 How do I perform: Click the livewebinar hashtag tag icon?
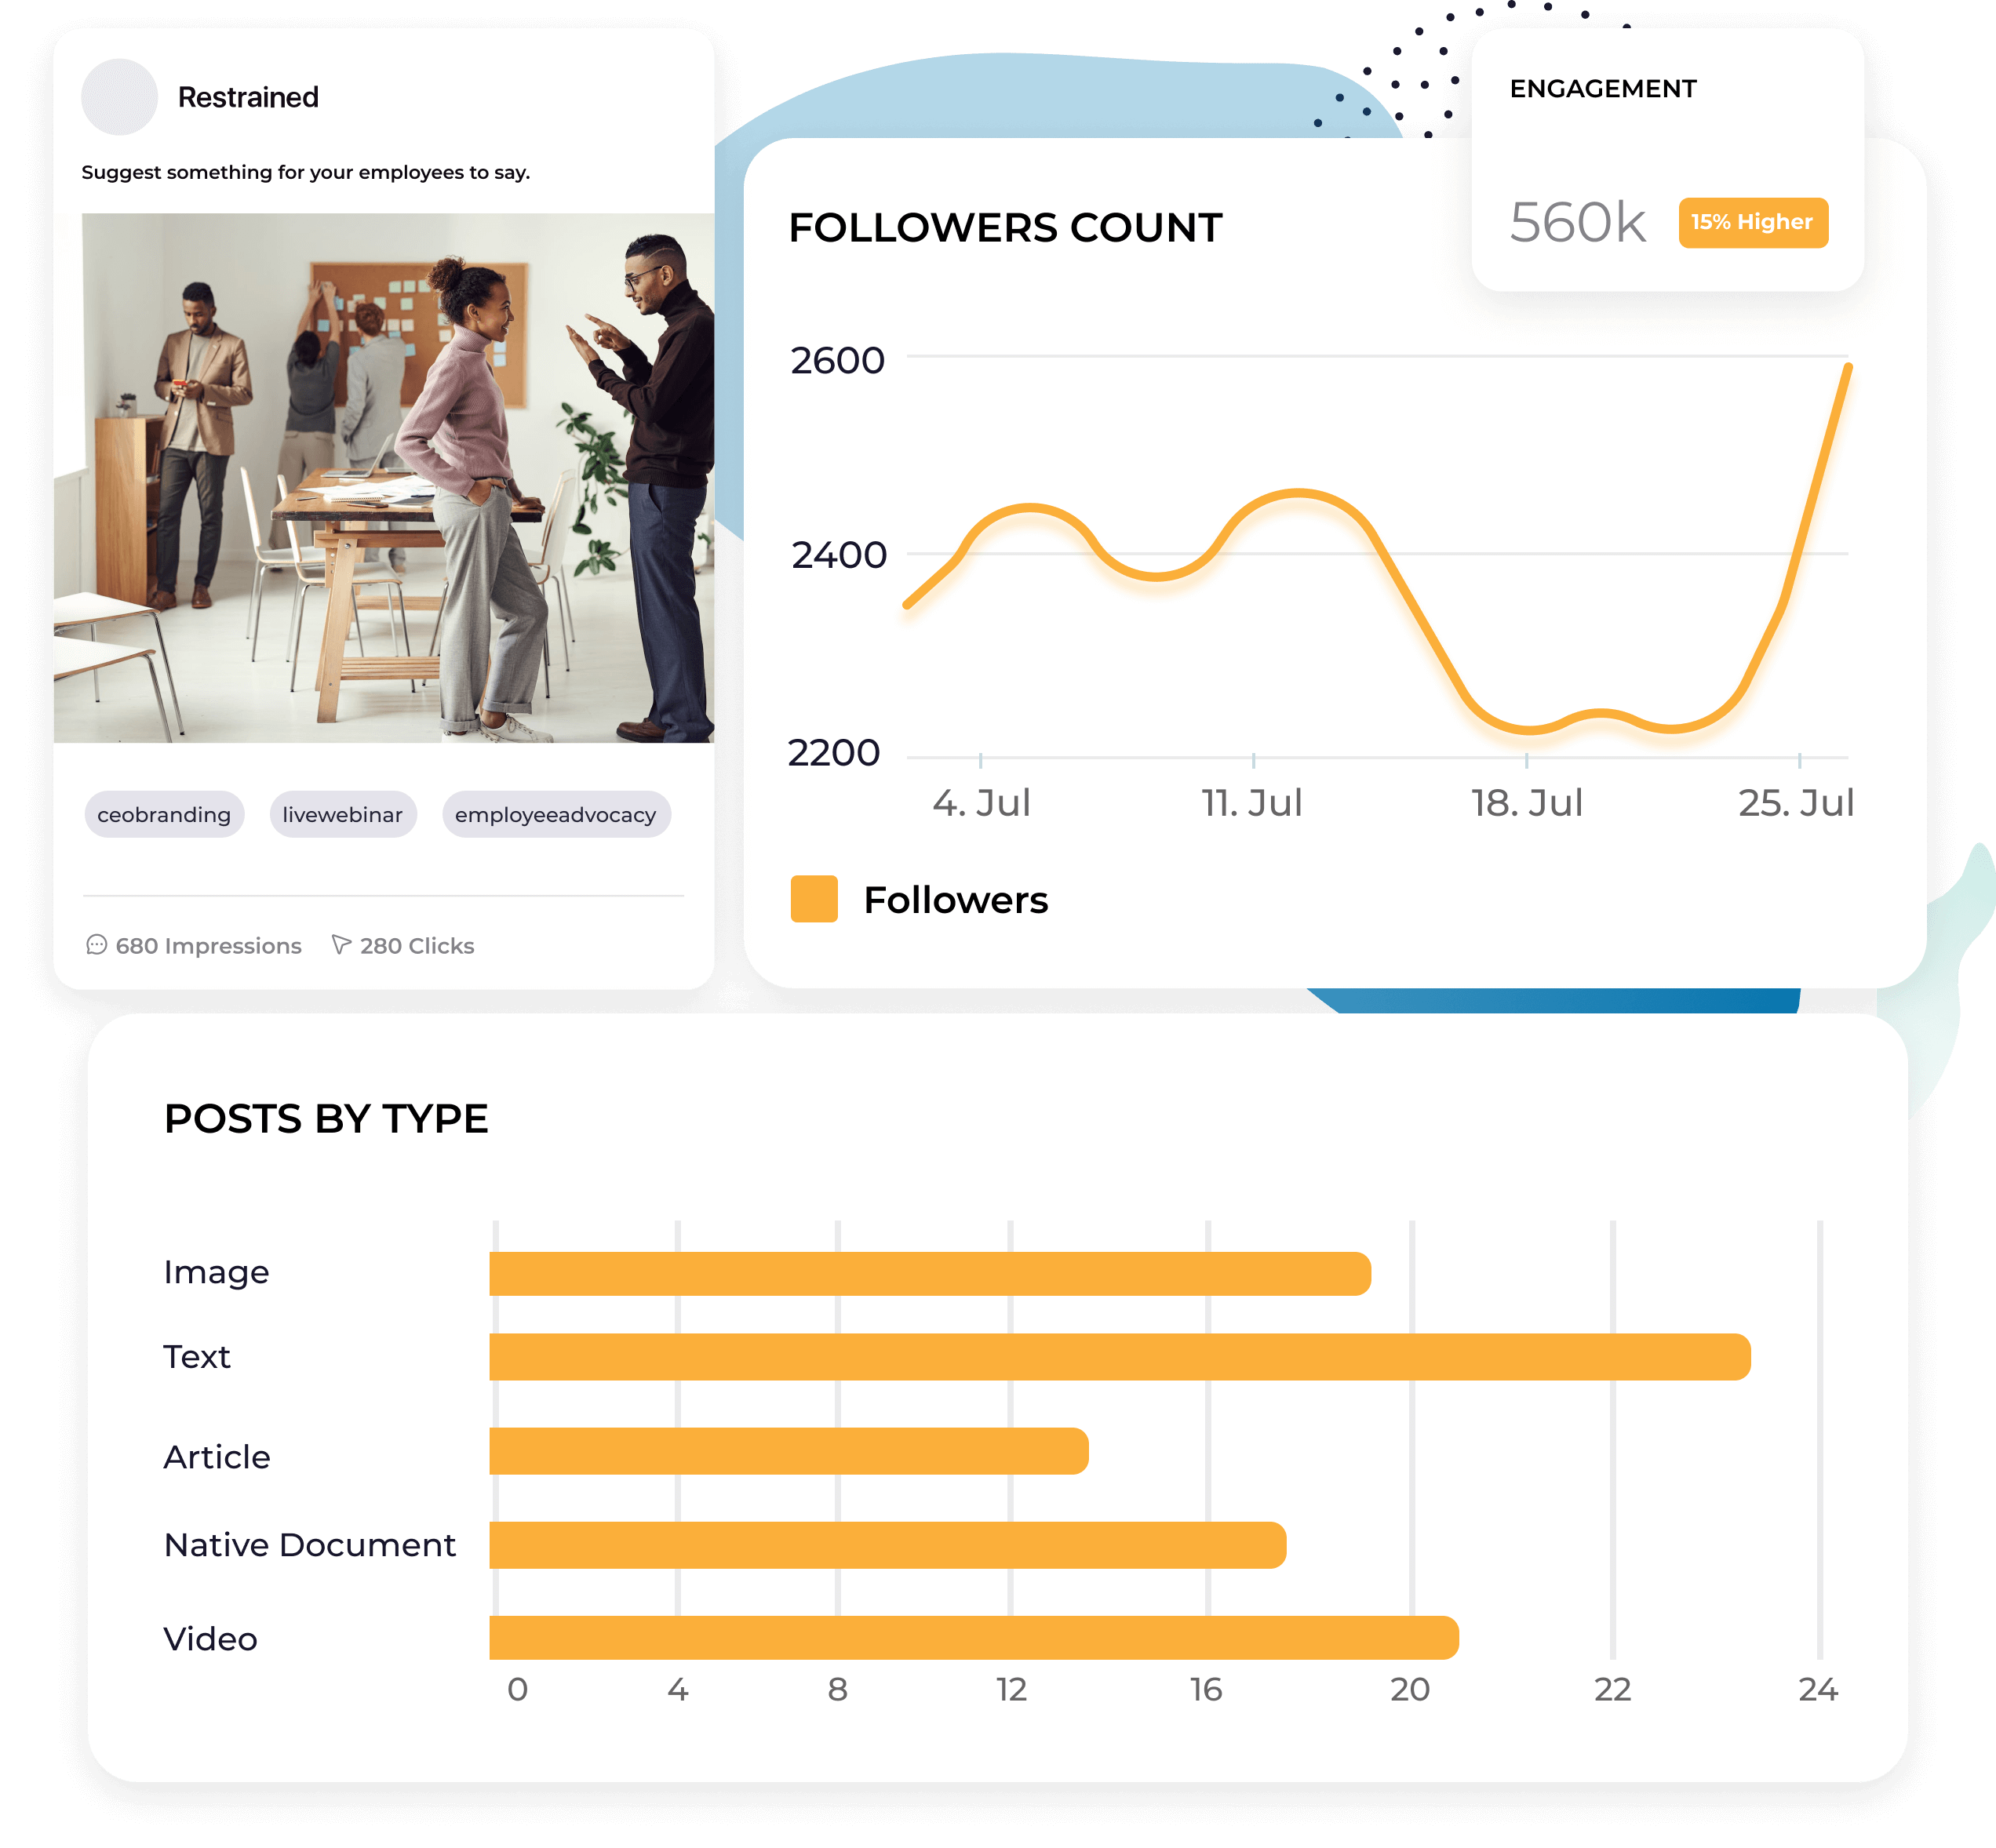339,813
